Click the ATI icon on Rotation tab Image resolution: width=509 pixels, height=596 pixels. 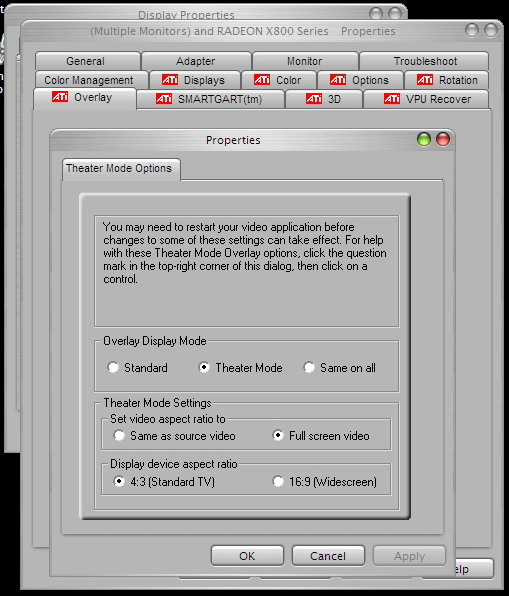pyautogui.click(x=425, y=80)
